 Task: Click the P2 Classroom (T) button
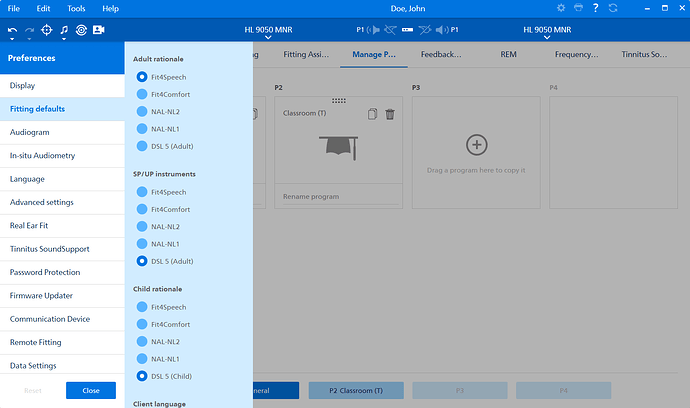tap(356, 390)
